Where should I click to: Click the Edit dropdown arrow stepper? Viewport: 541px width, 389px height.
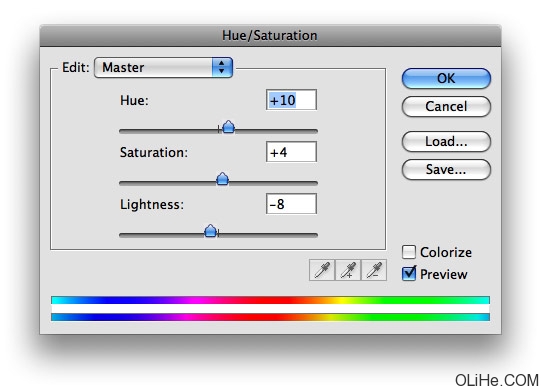click(x=222, y=67)
